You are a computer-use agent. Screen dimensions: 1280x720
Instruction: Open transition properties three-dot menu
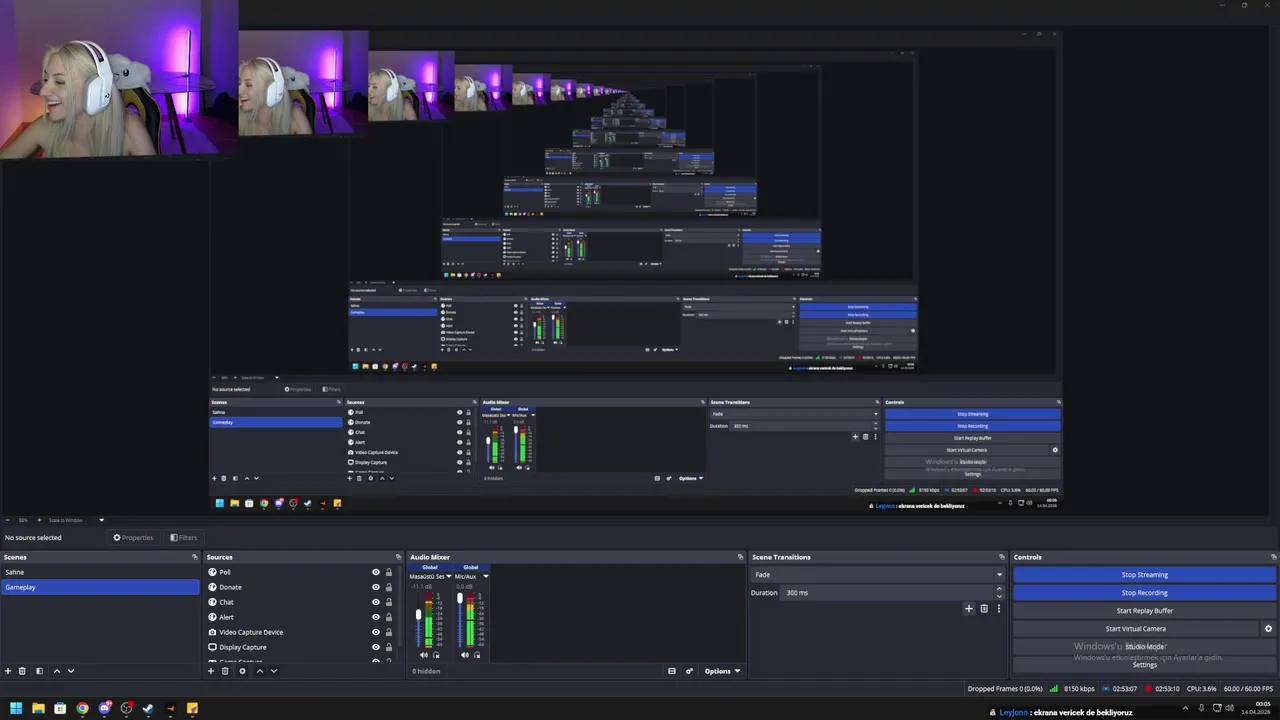coord(998,608)
